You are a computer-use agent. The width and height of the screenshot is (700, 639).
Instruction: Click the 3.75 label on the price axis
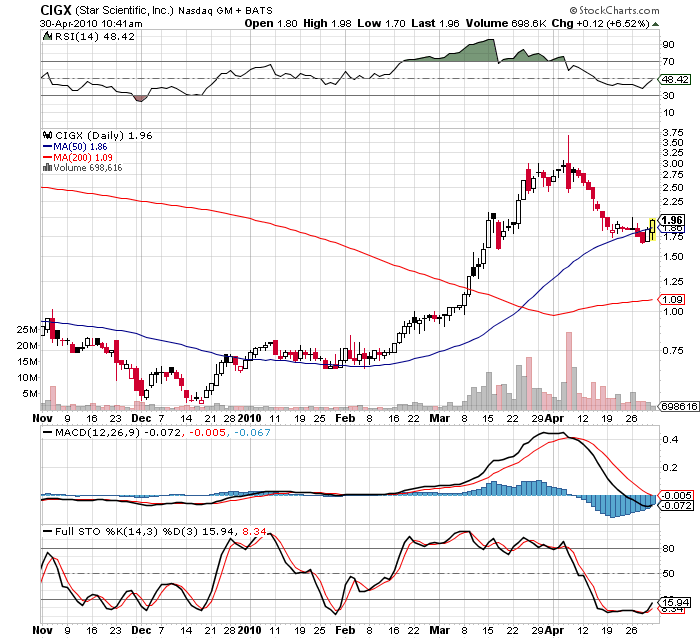click(x=673, y=133)
